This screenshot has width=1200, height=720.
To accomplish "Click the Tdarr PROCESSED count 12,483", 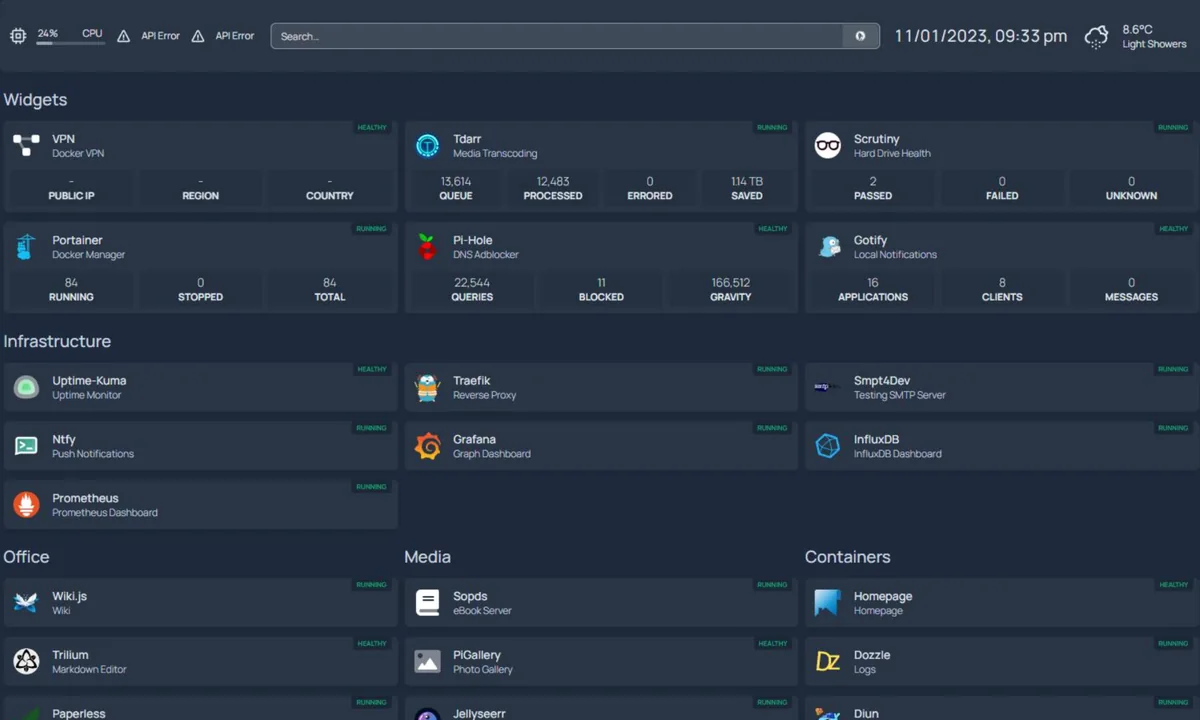I will pos(553,182).
